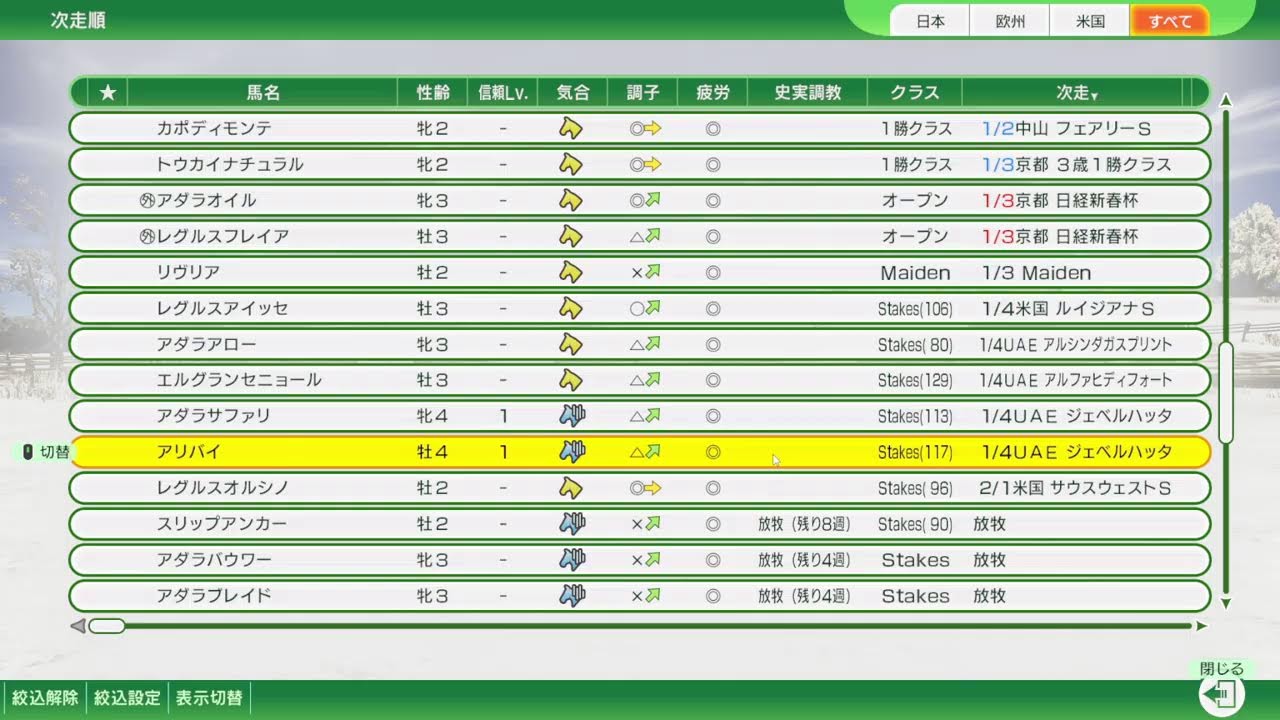Click the 調子 arrow icon for レグルスアイッセ
This screenshot has height=720, width=1280.
[x=653, y=308]
